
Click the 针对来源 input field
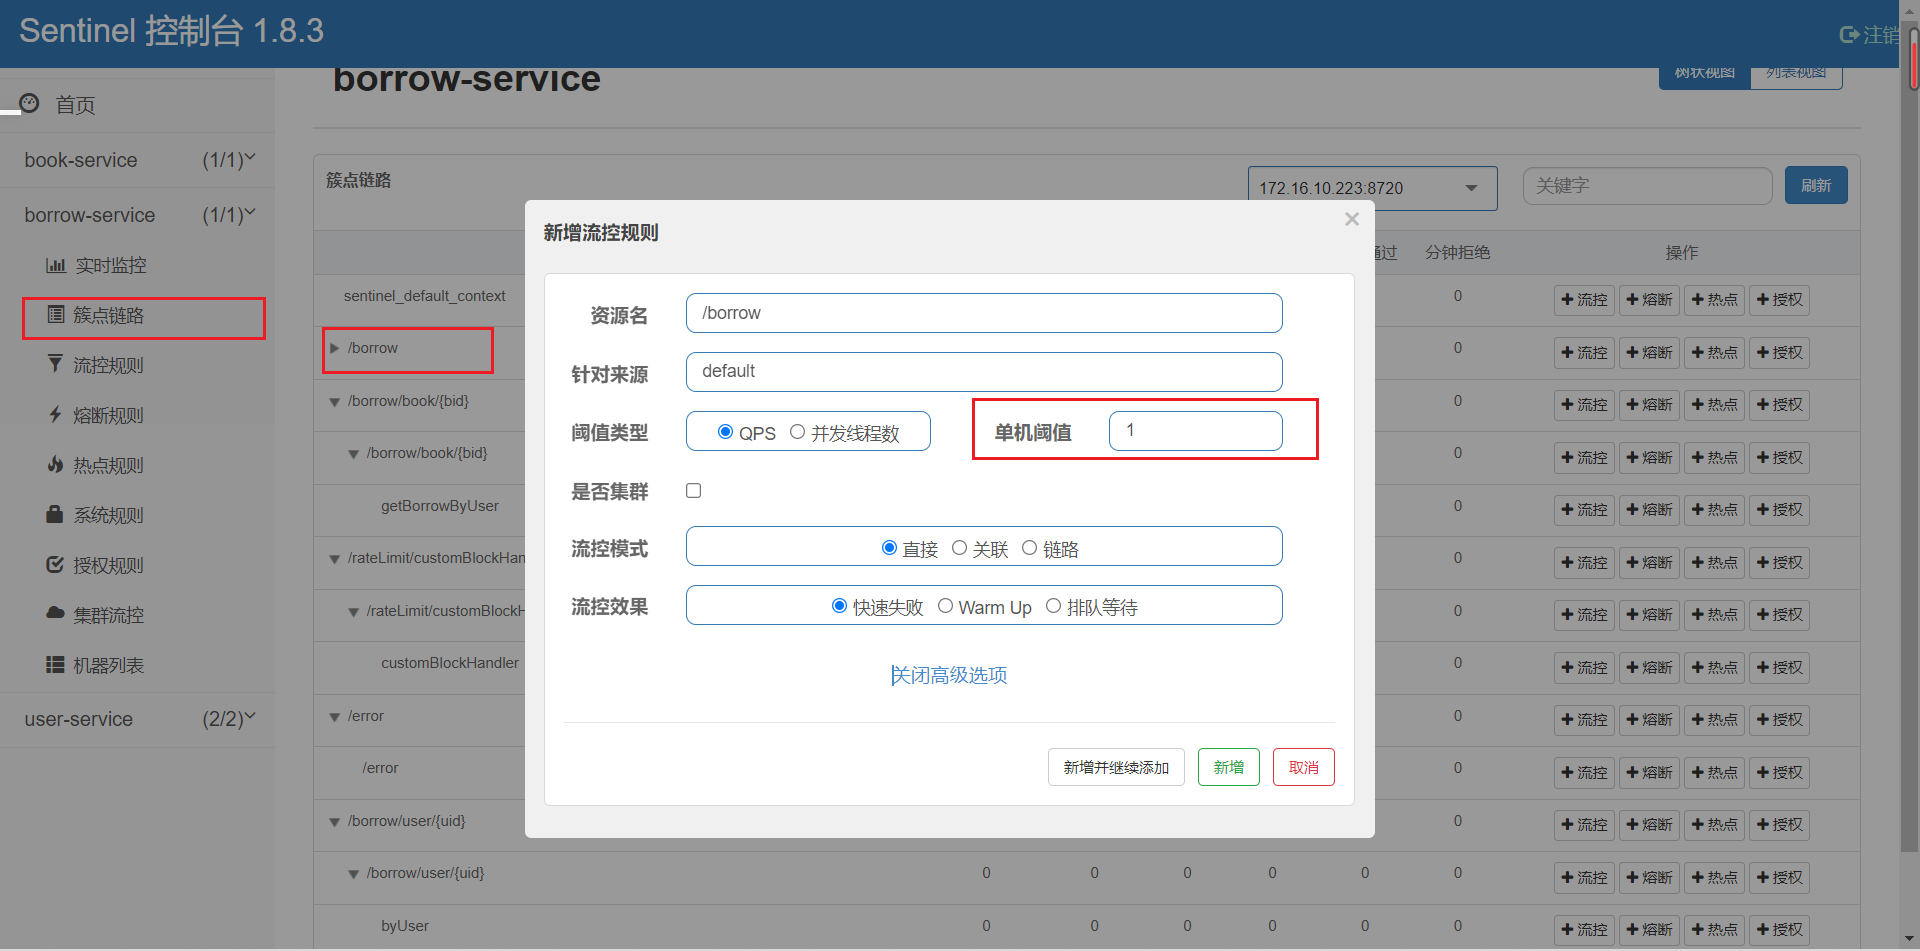[984, 372]
